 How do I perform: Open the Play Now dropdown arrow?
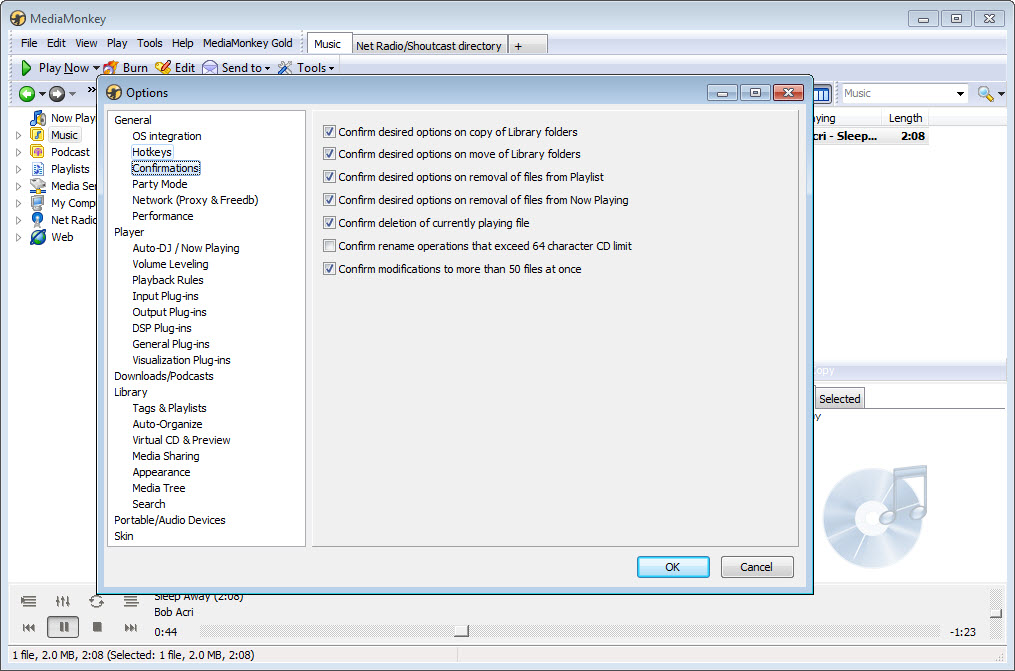point(96,68)
